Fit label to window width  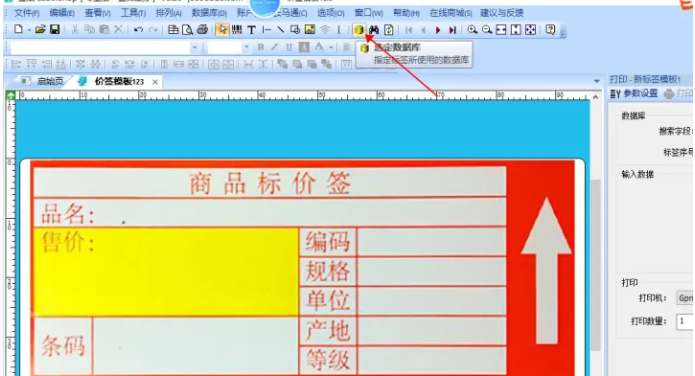point(501,30)
